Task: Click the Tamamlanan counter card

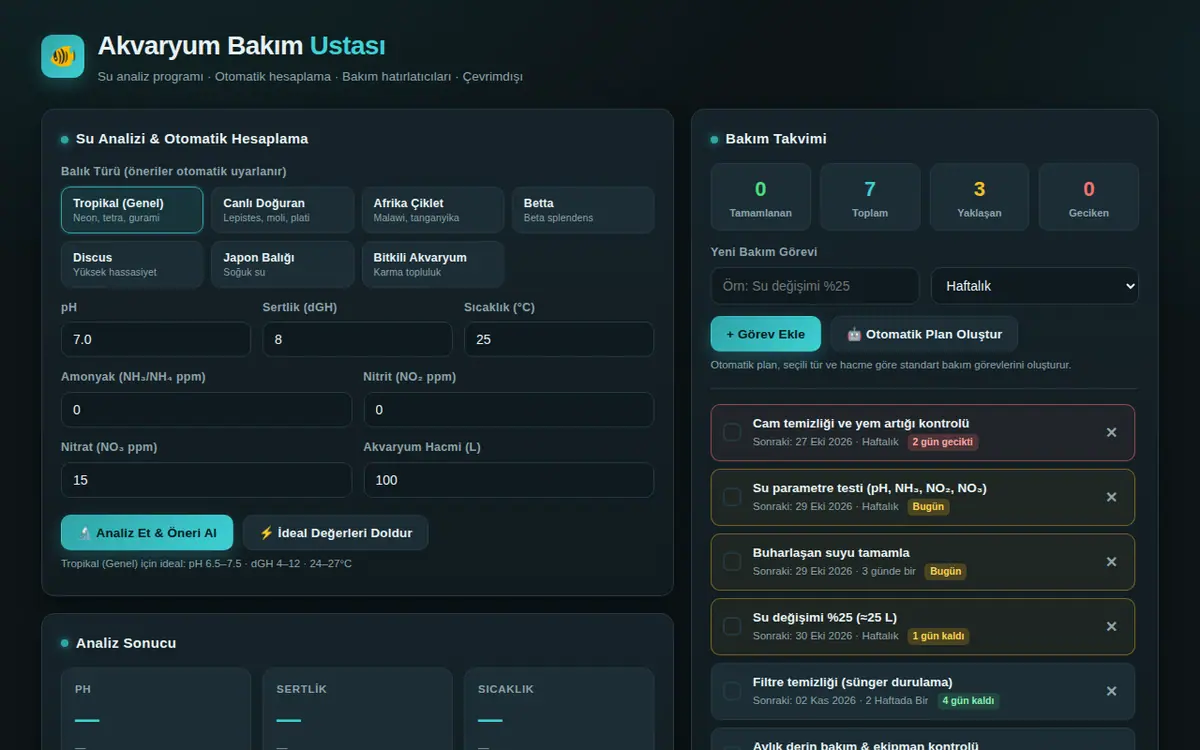Action: click(761, 197)
